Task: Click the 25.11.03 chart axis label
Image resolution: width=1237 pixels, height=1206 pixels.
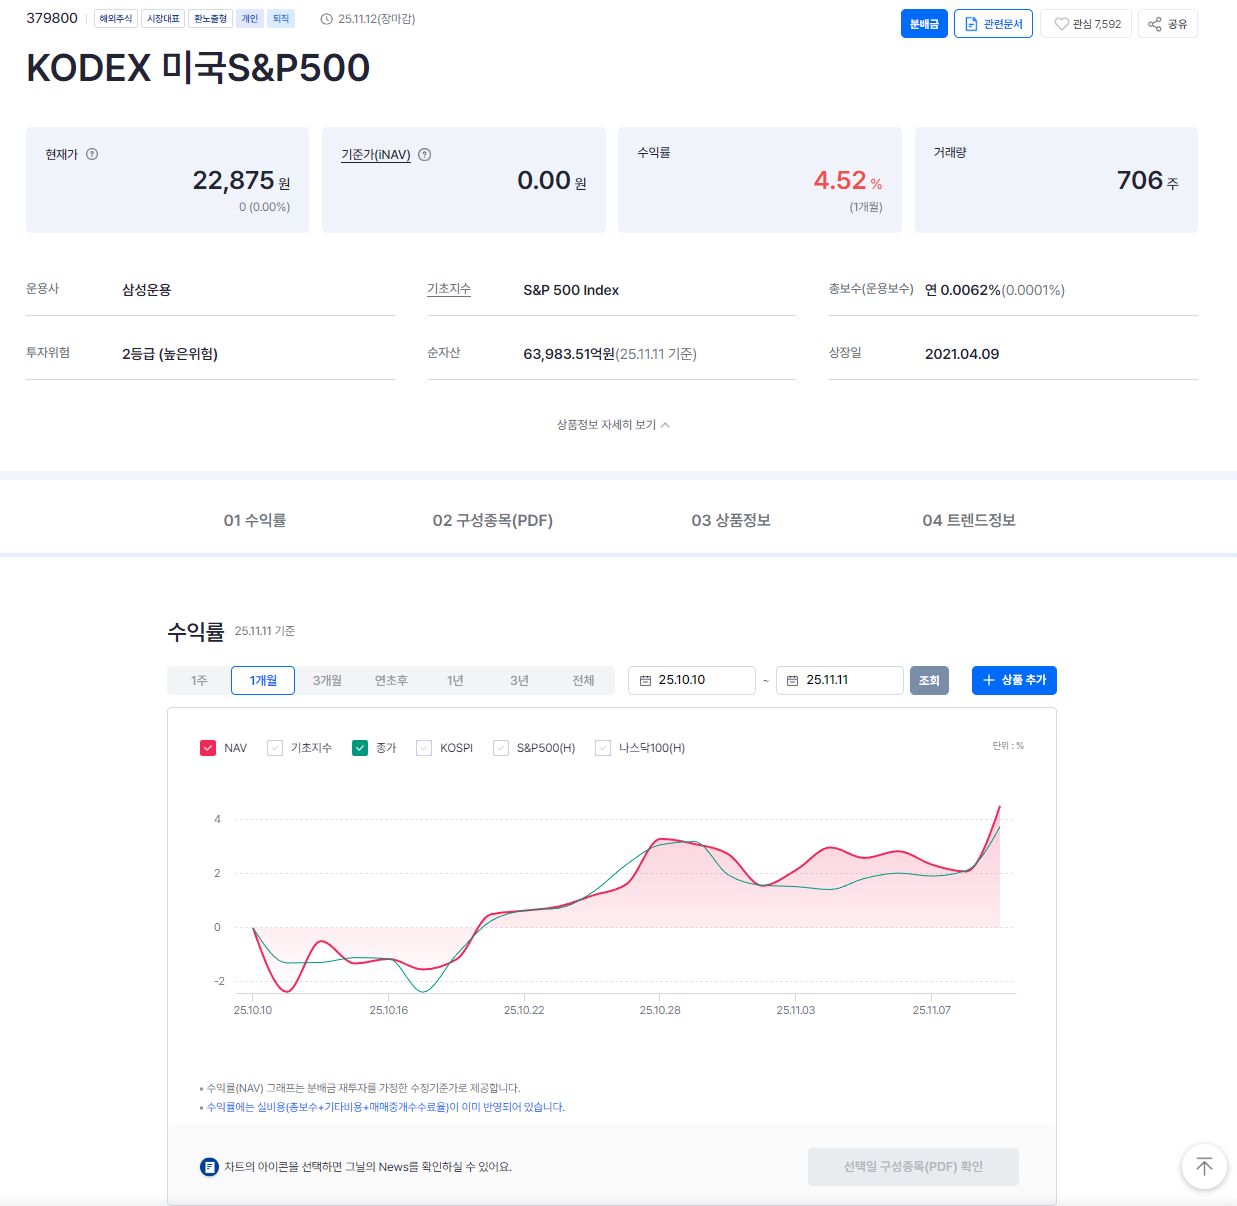Action: point(796,1010)
